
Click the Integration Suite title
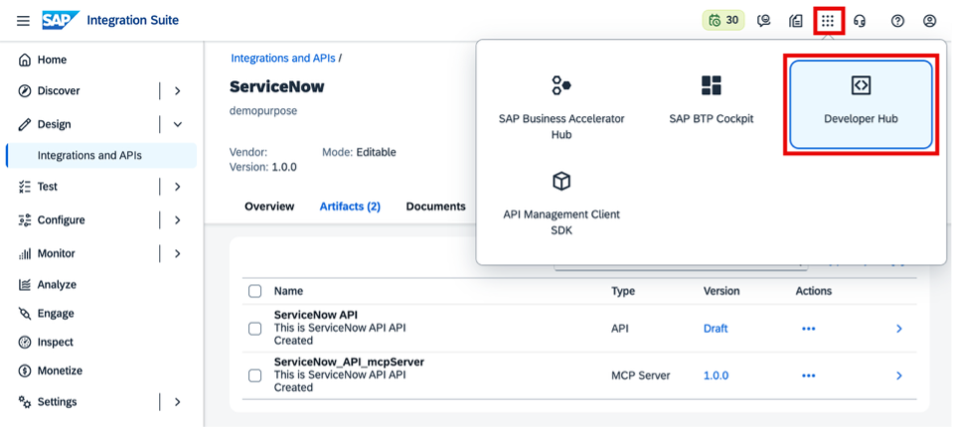pos(133,20)
